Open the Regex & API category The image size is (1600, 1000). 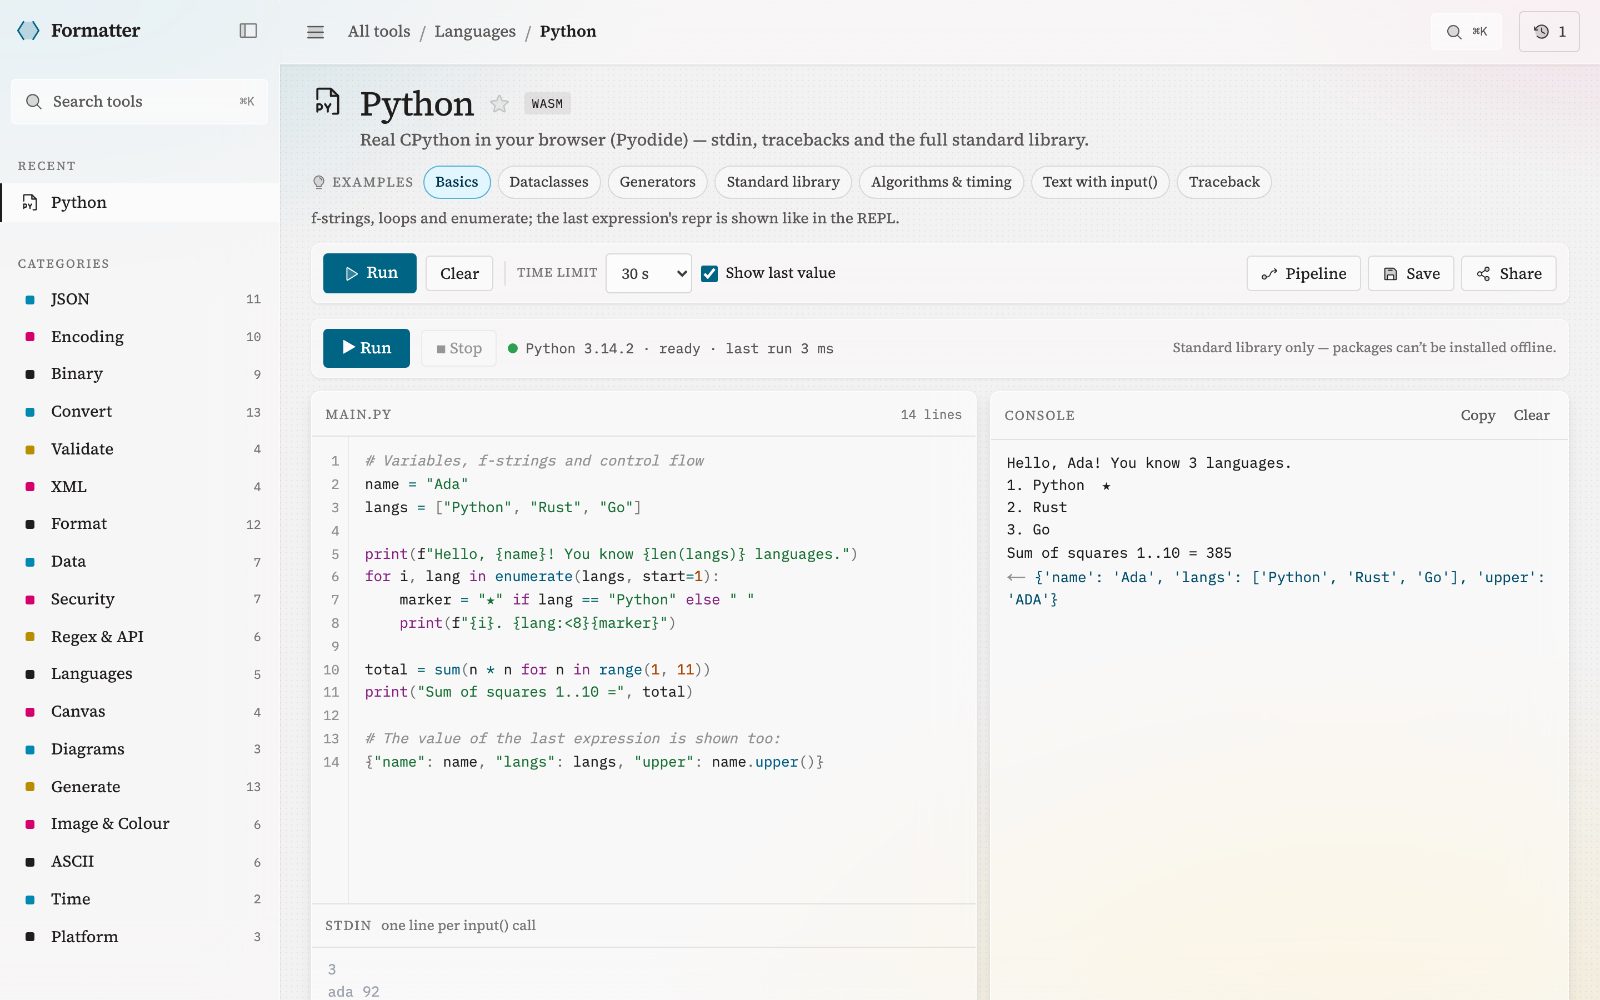pos(140,637)
